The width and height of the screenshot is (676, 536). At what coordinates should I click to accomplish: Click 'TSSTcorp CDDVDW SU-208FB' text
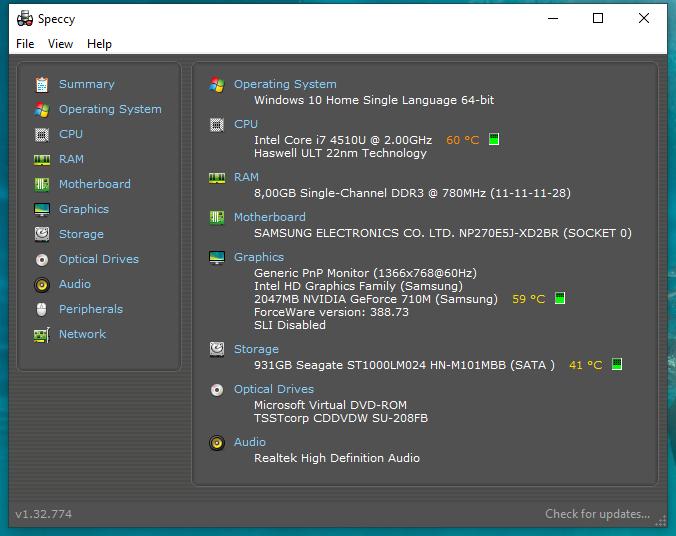(341, 418)
